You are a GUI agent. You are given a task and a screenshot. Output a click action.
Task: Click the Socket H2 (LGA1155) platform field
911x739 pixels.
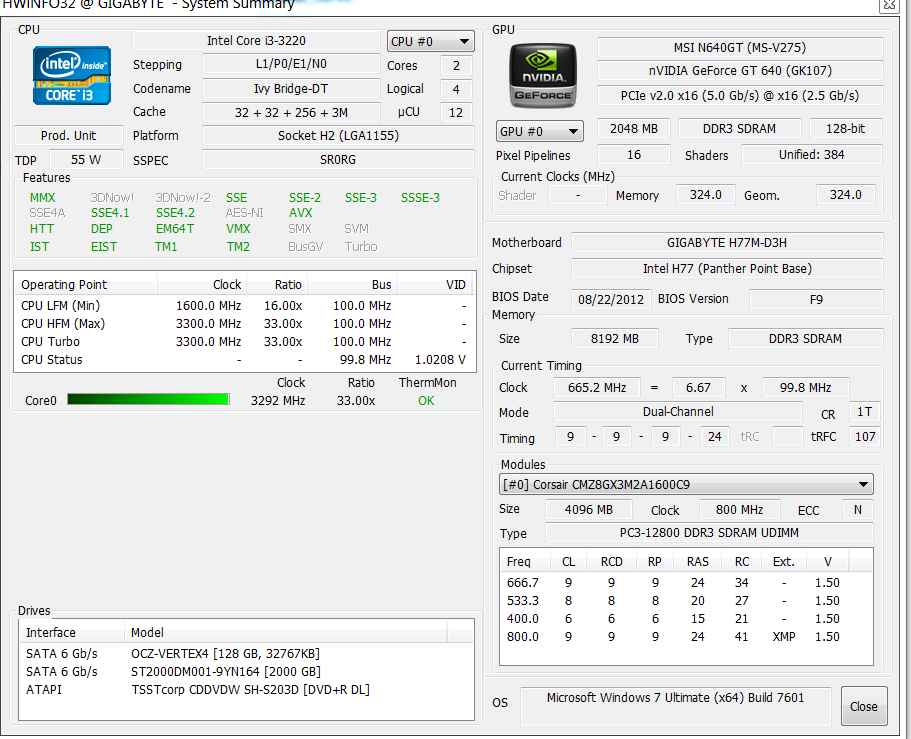(338, 135)
